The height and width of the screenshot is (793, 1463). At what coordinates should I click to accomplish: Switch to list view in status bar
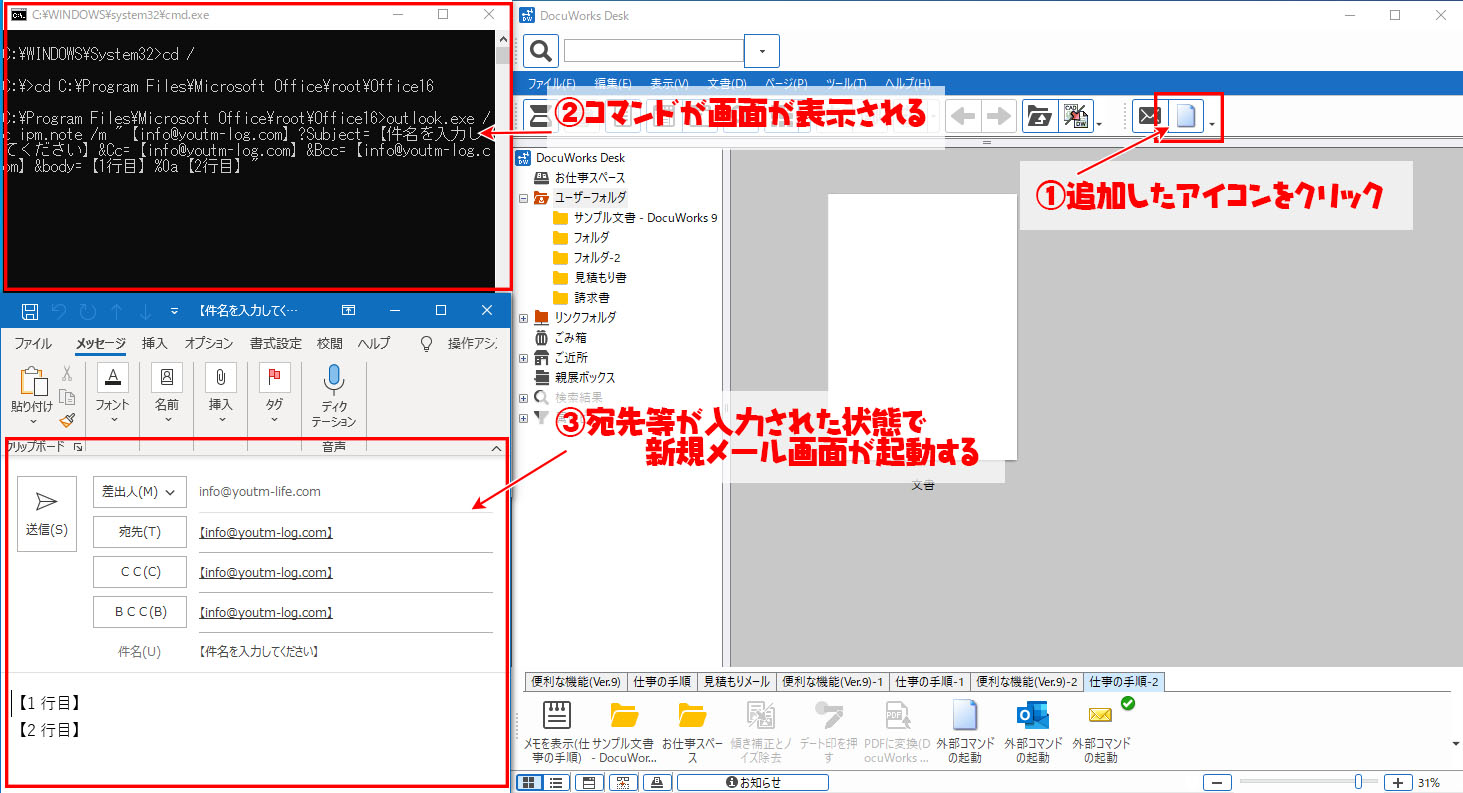pyautogui.click(x=555, y=782)
